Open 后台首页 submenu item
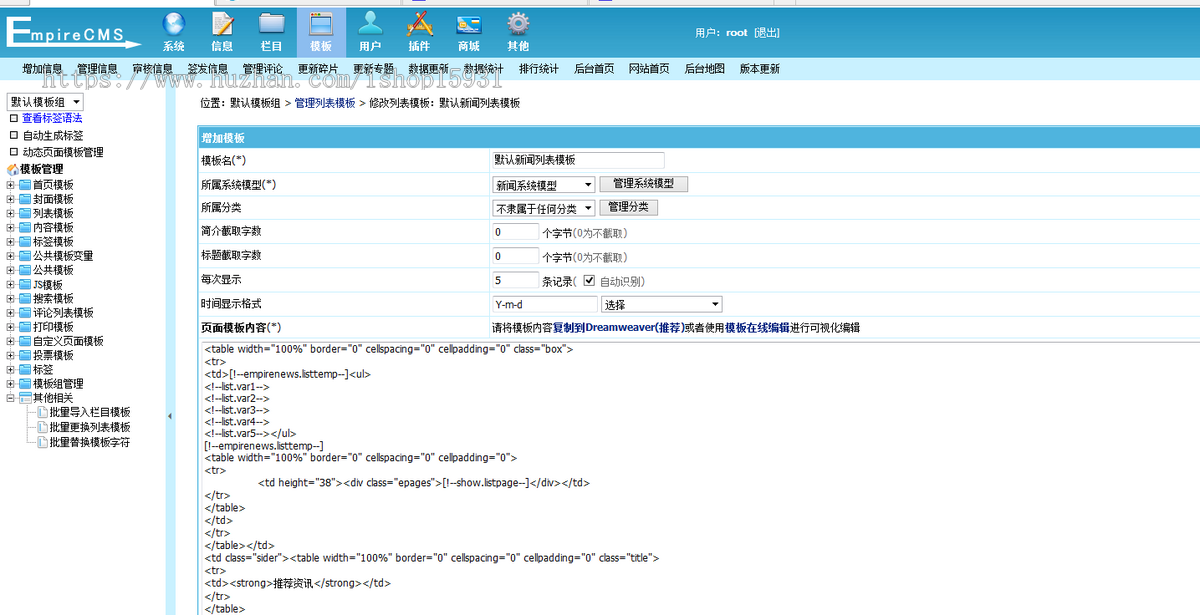This screenshot has width=1200, height=615. 594,69
